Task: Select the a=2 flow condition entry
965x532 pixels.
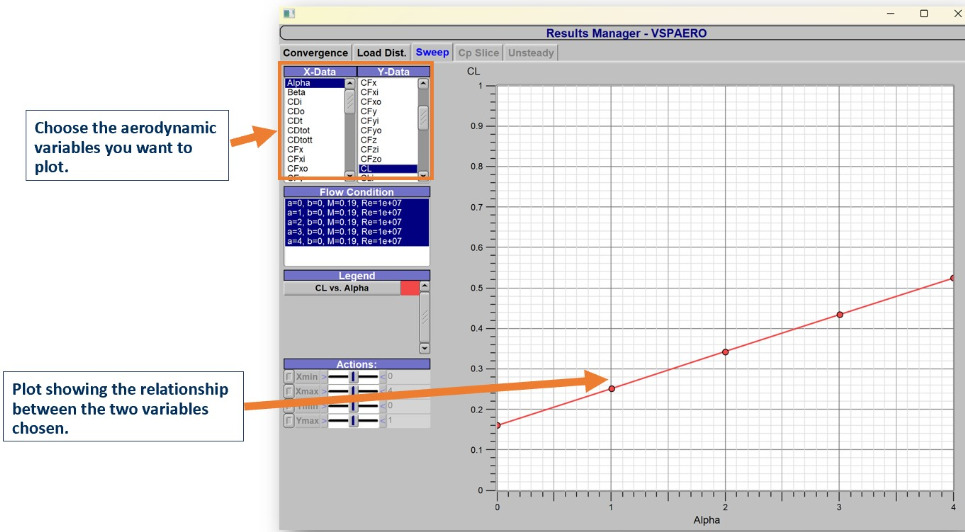Action: click(x=344, y=223)
